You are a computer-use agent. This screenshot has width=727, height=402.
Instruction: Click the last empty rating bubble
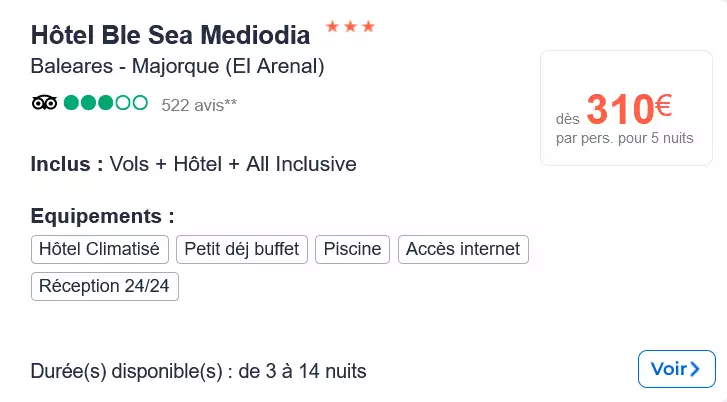point(140,102)
